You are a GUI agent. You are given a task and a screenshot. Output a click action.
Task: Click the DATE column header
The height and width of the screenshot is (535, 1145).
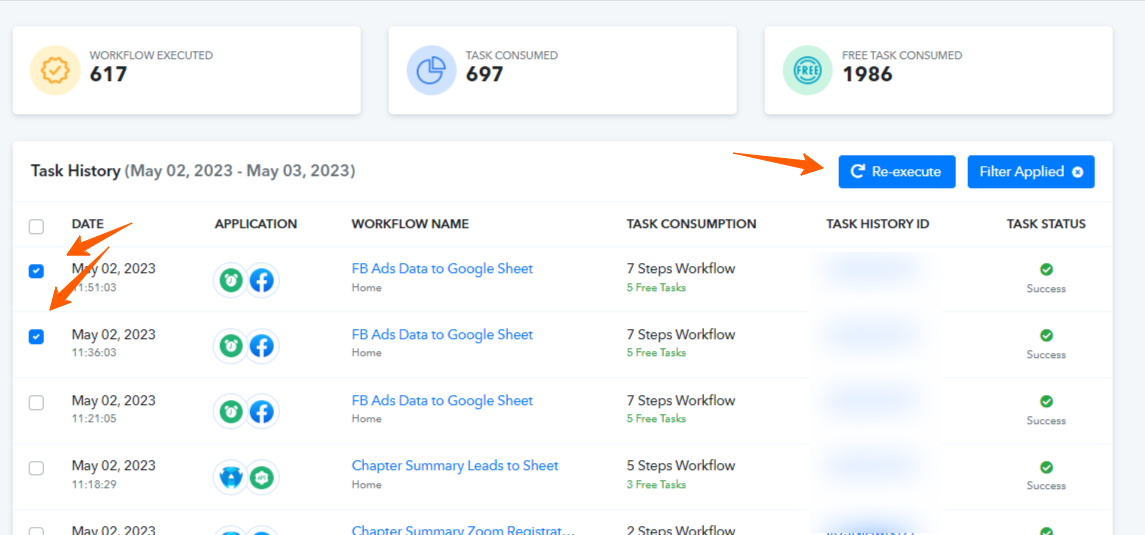click(88, 224)
